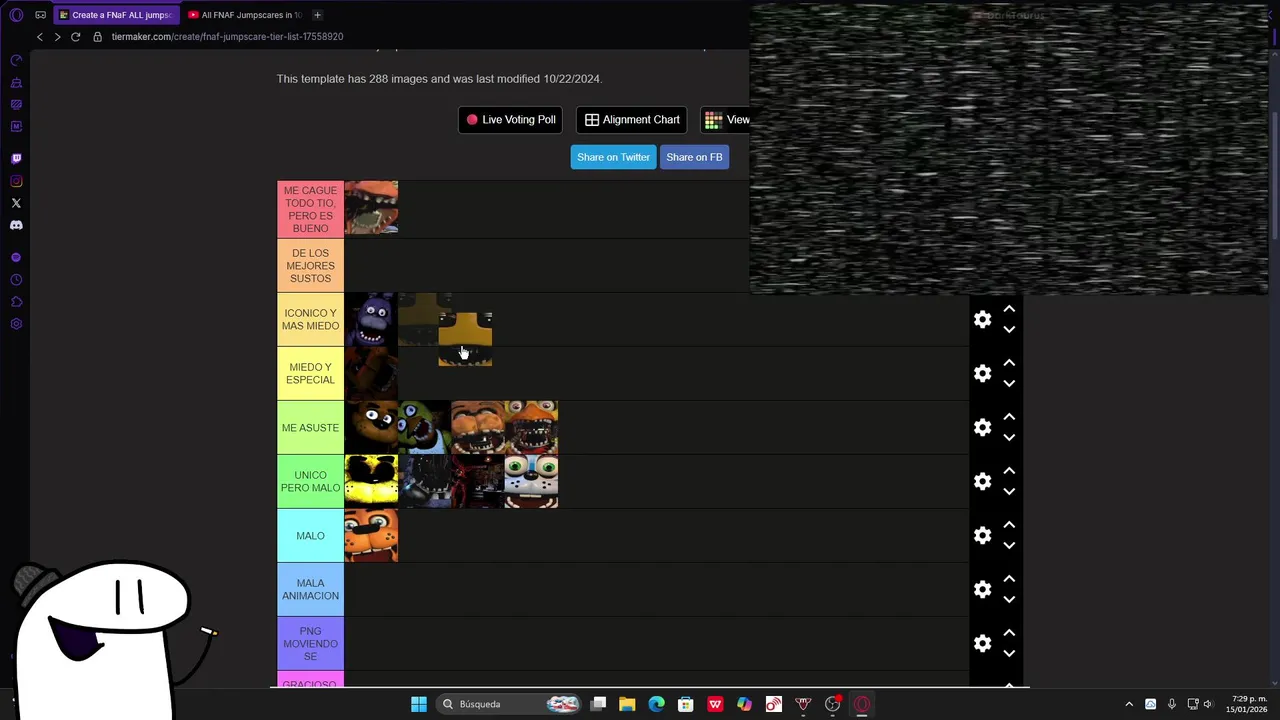Select Bonnie image in ICONICO row

coord(371,319)
